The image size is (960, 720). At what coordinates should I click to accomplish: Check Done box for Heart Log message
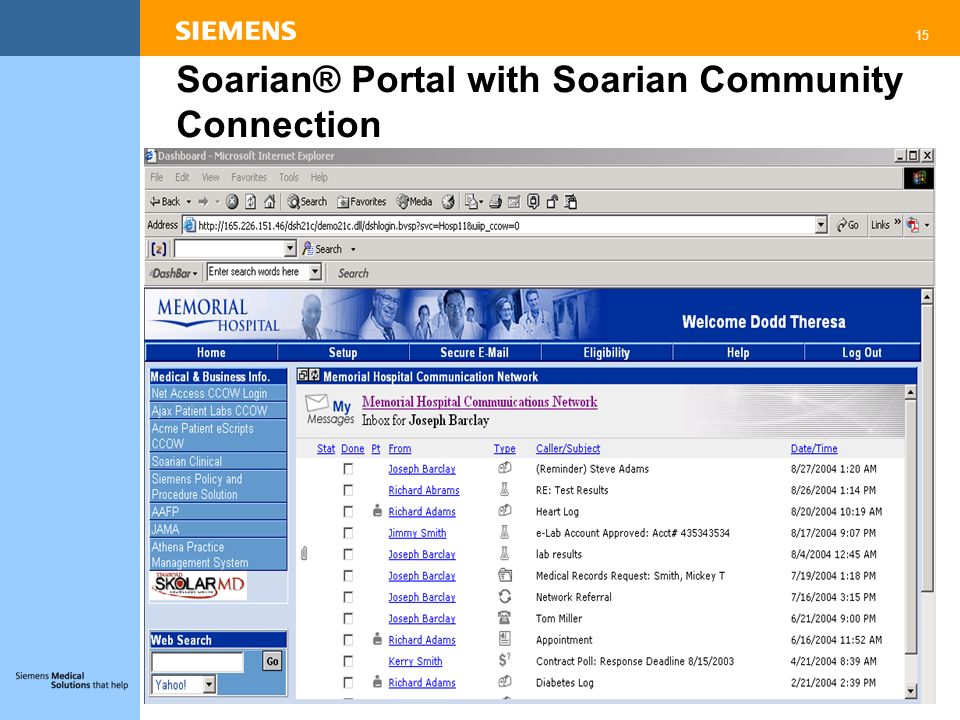(348, 511)
